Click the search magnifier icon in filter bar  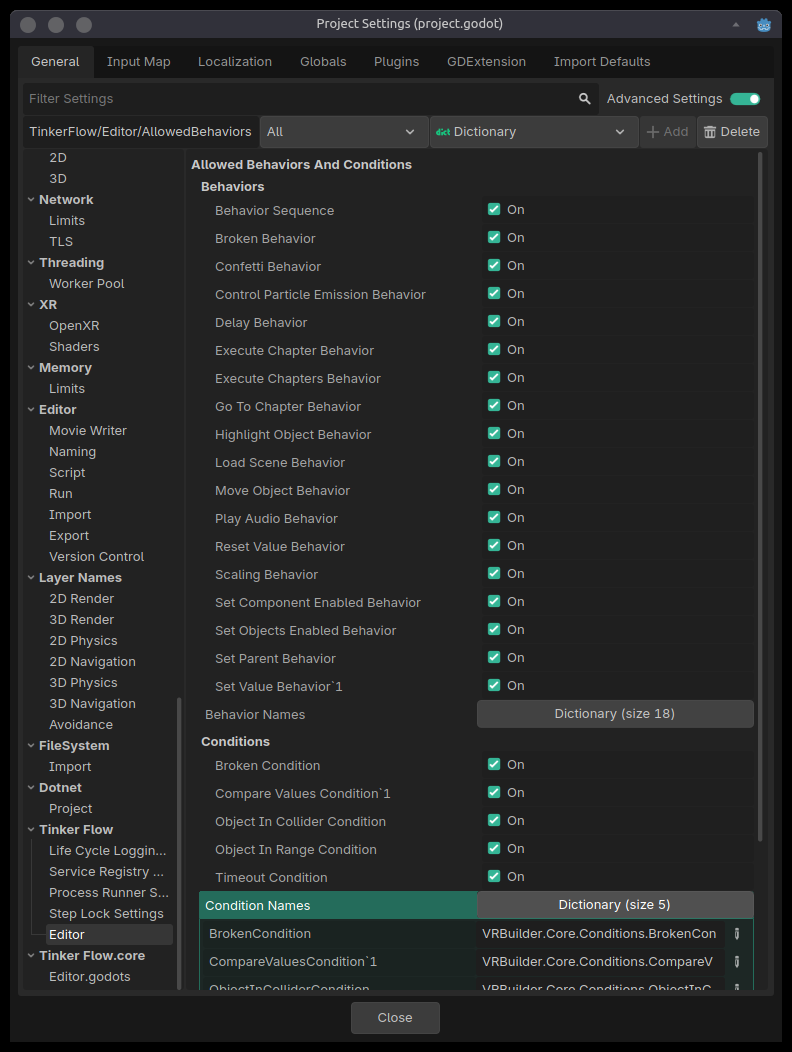585,99
